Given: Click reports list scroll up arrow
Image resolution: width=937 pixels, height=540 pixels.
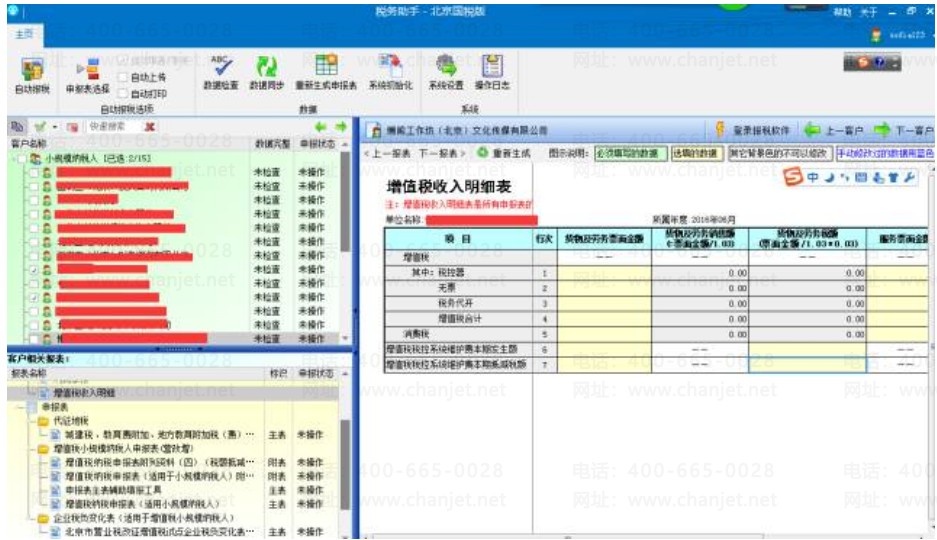Looking at the screenshot, I should 345,374.
